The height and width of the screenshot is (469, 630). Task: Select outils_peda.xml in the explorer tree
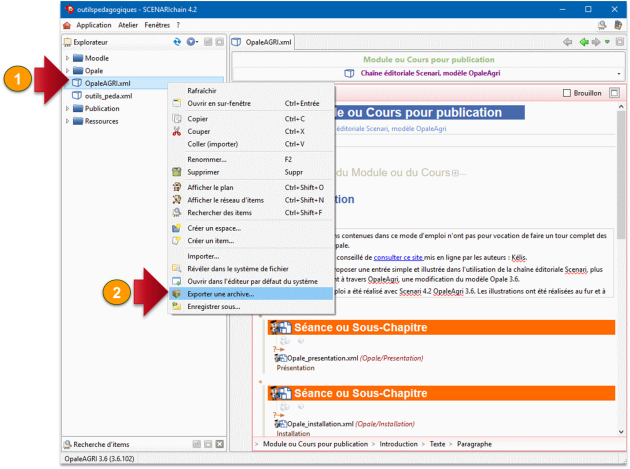pyautogui.click(x=108, y=96)
